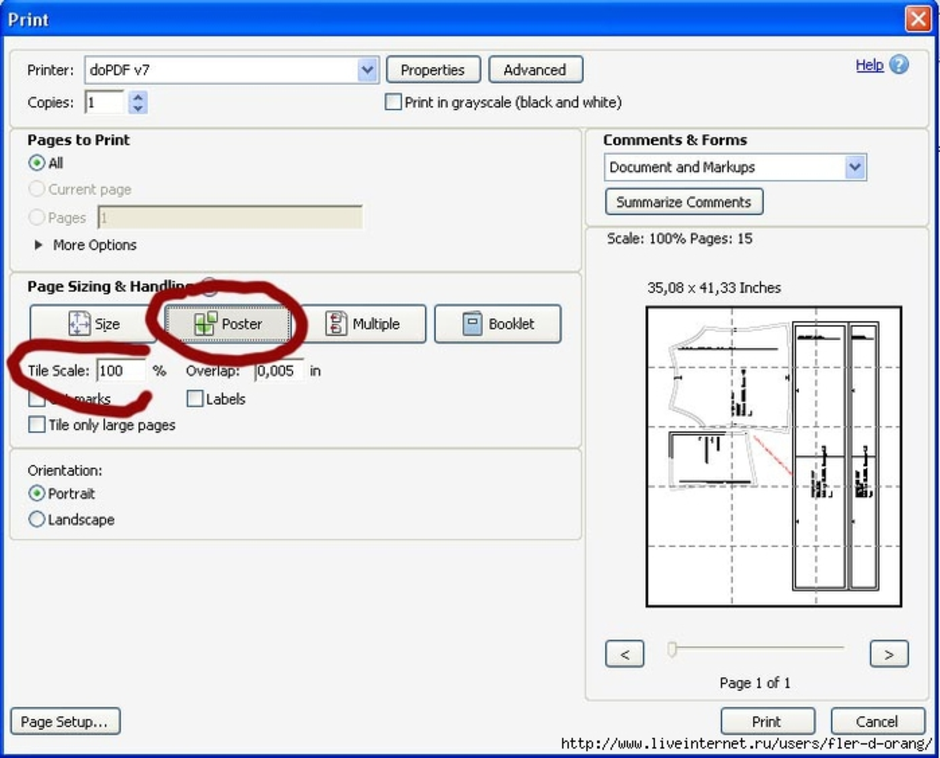Click the Copies number field
This screenshot has width=940, height=758.
(x=104, y=103)
